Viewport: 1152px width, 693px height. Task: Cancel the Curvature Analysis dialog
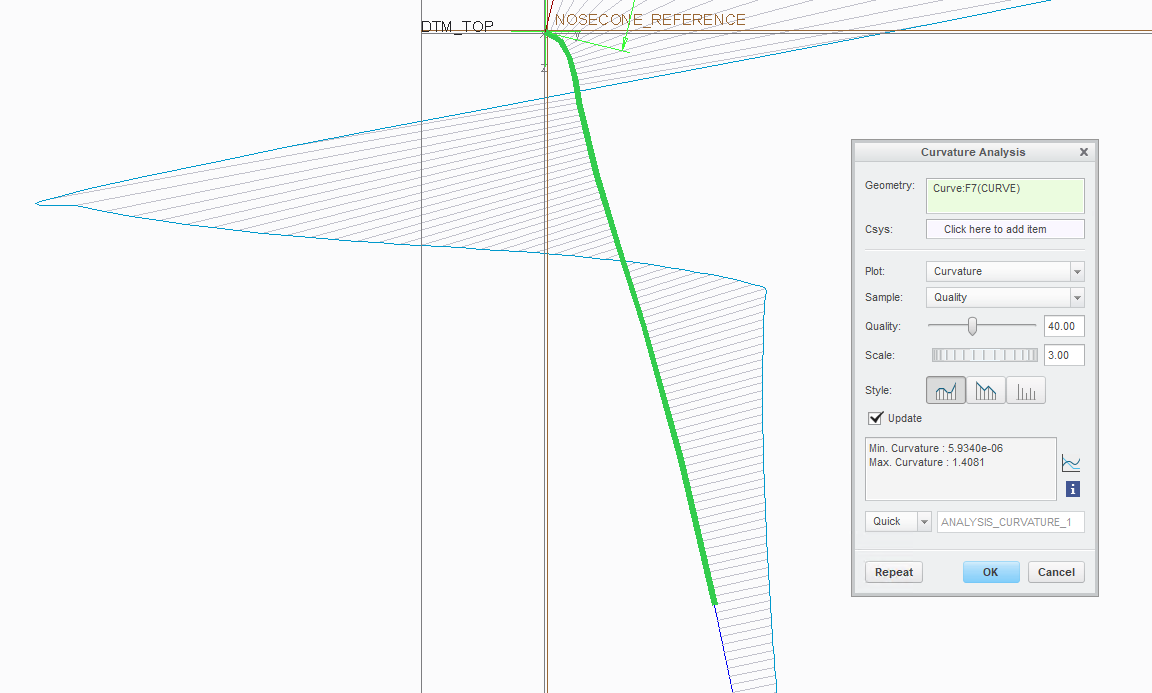point(1056,572)
